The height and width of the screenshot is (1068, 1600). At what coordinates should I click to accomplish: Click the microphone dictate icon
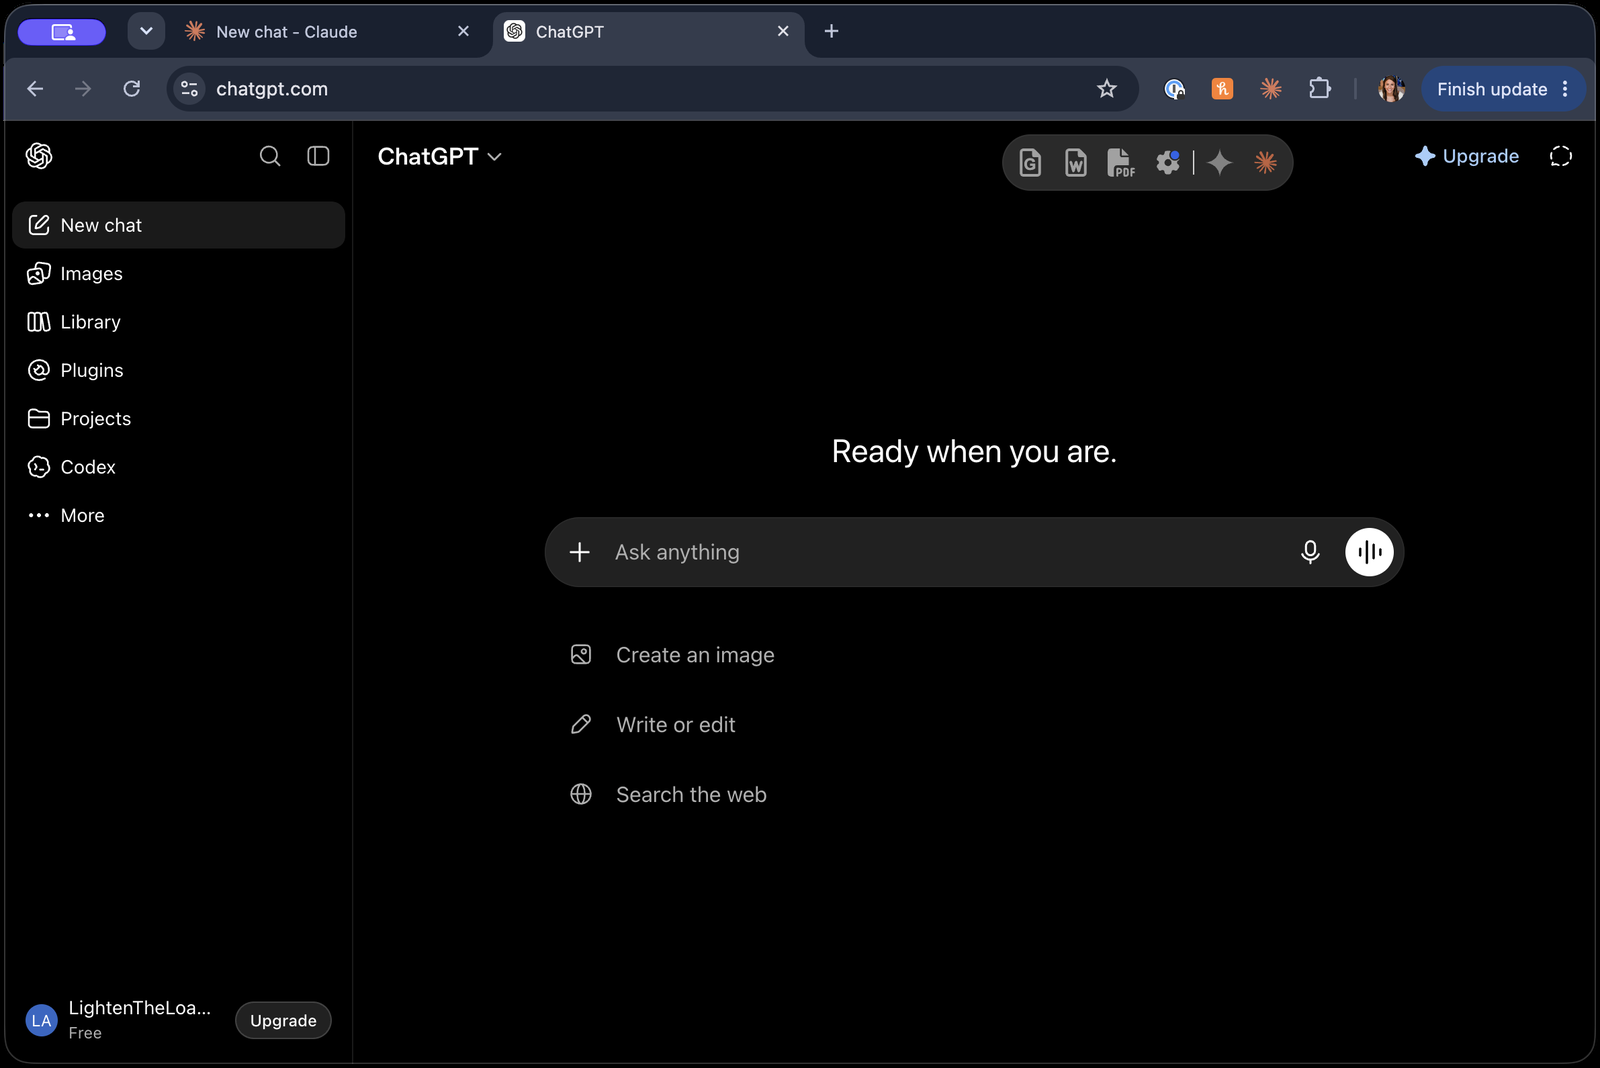click(x=1310, y=552)
